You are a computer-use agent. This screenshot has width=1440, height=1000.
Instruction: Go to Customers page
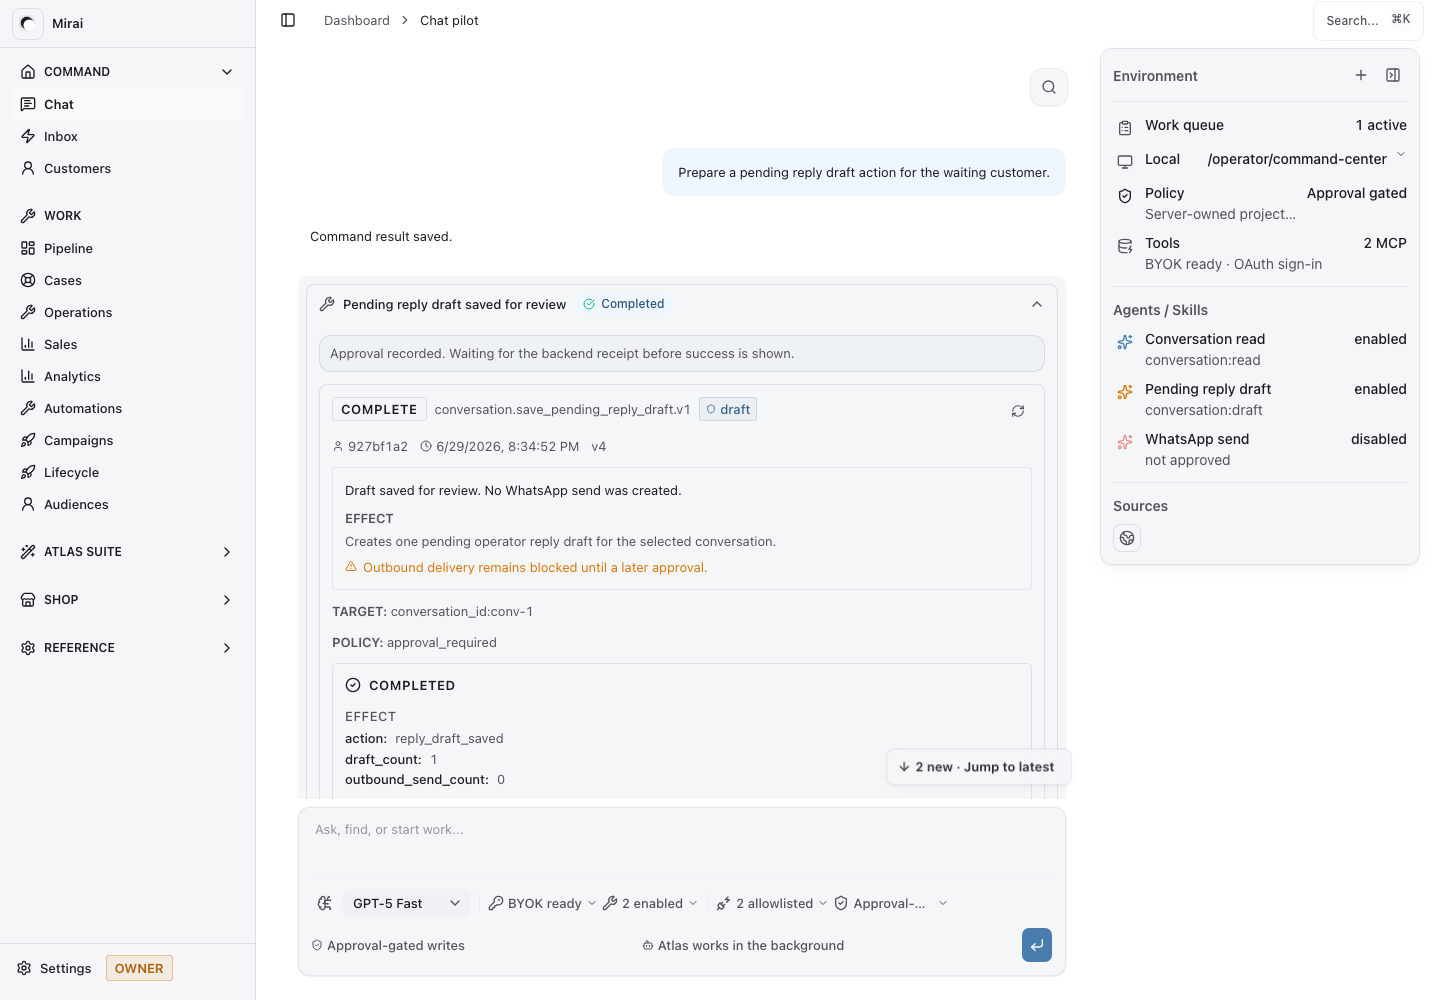click(129, 168)
